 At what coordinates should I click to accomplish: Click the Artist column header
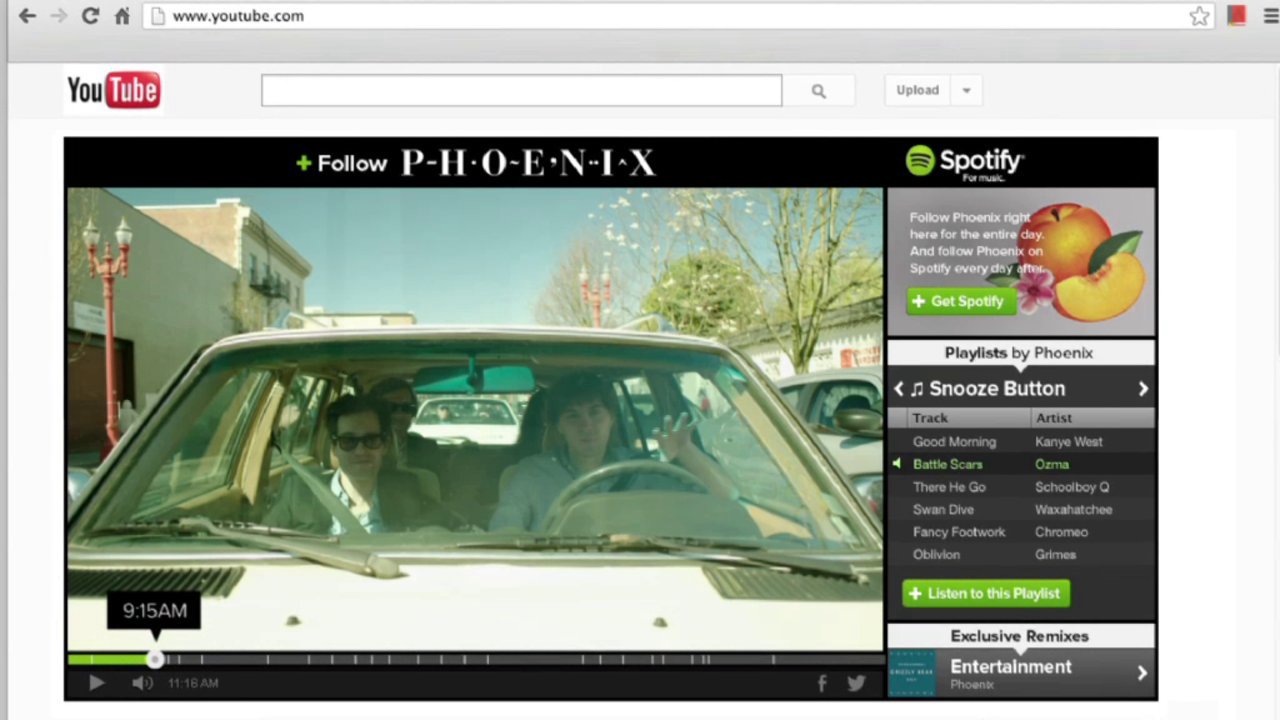[1053, 418]
